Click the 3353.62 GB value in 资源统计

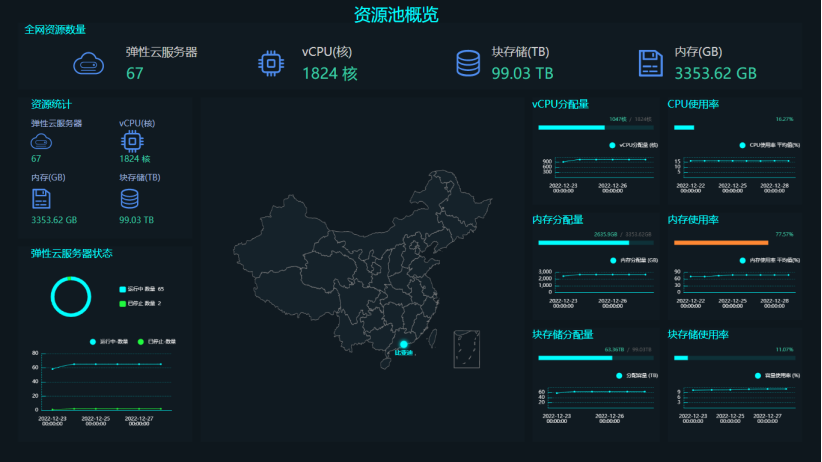54,220
